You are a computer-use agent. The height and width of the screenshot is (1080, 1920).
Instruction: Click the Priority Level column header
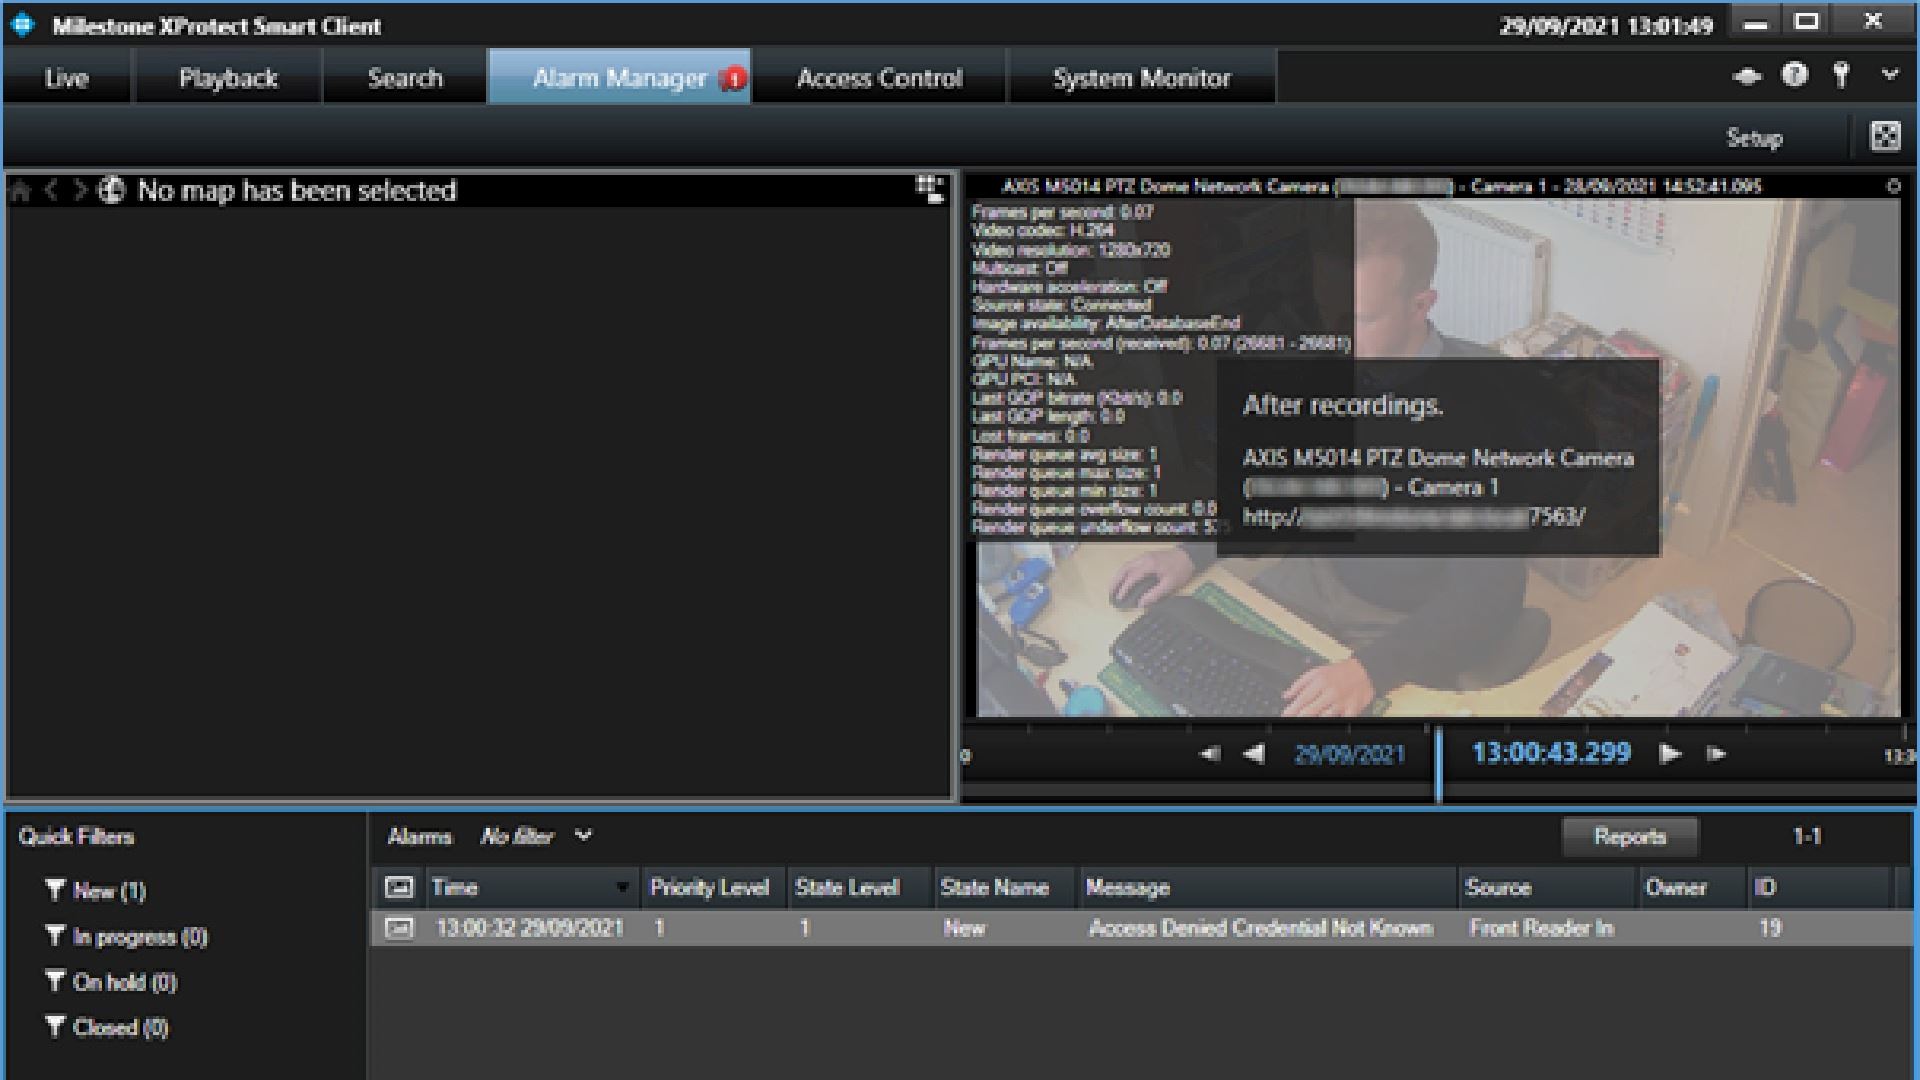[713, 887]
